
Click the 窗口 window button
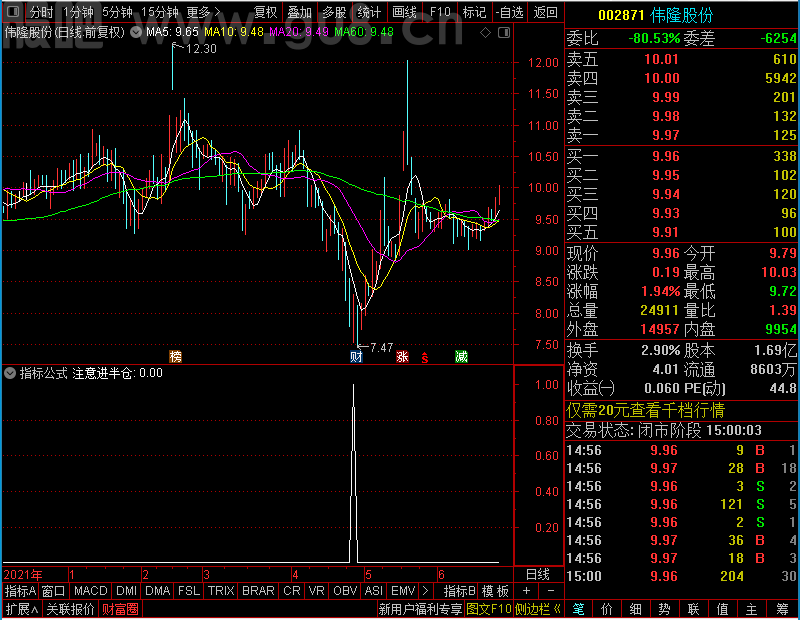(x=54, y=591)
